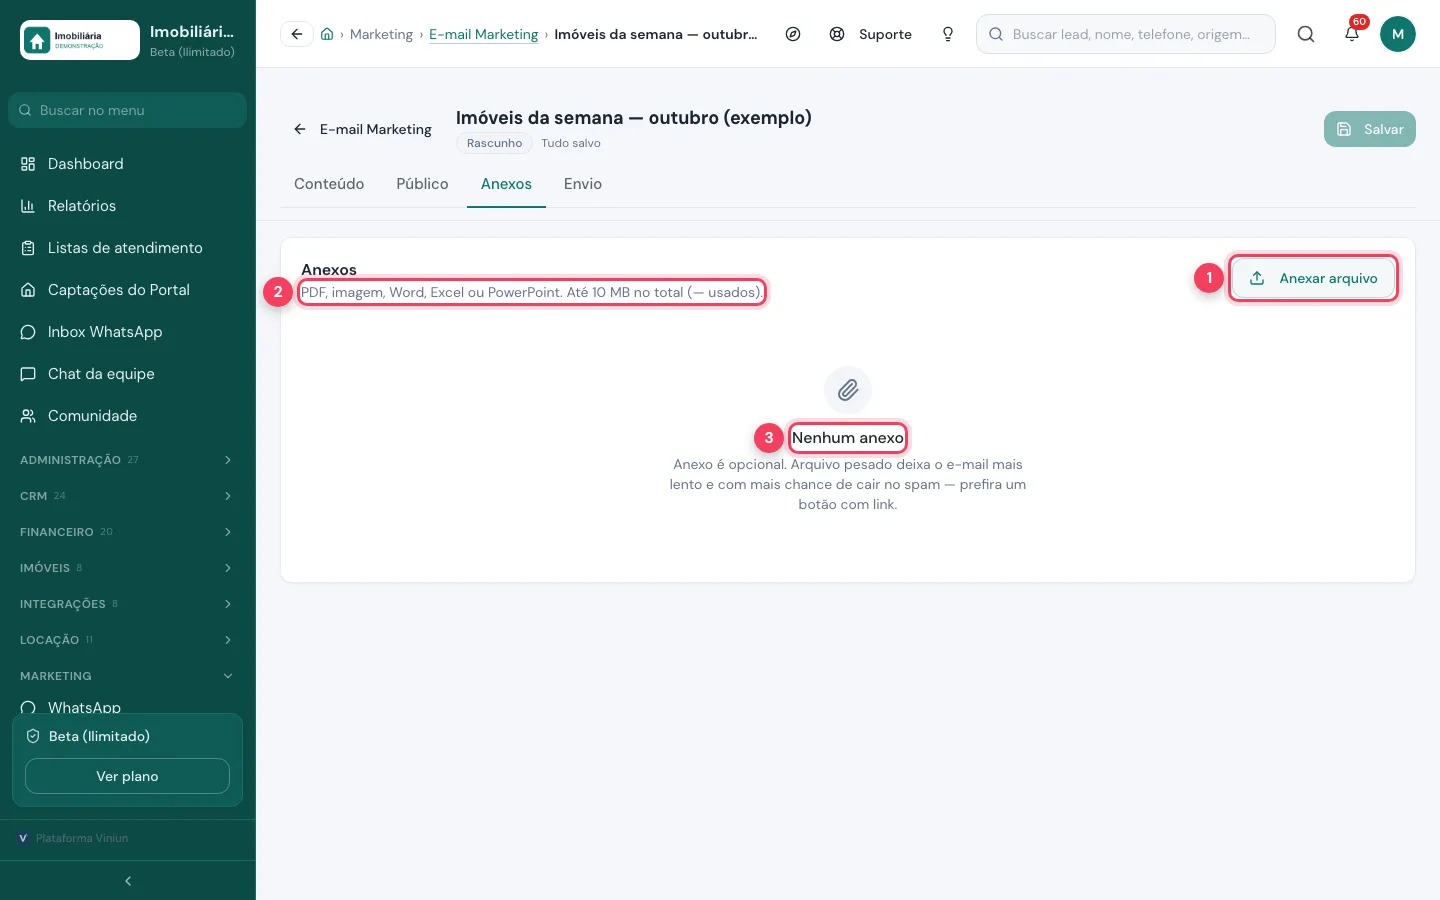
Task: Click the Buscar no menu field
Action: pyautogui.click(x=127, y=110)
